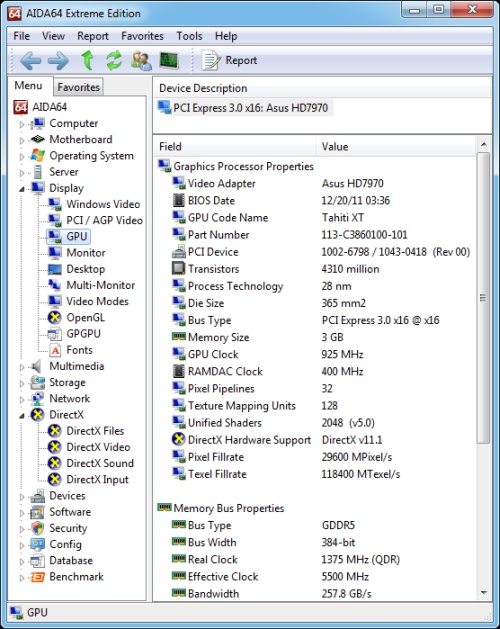Click the Report toolbar button

click(229, 61)
